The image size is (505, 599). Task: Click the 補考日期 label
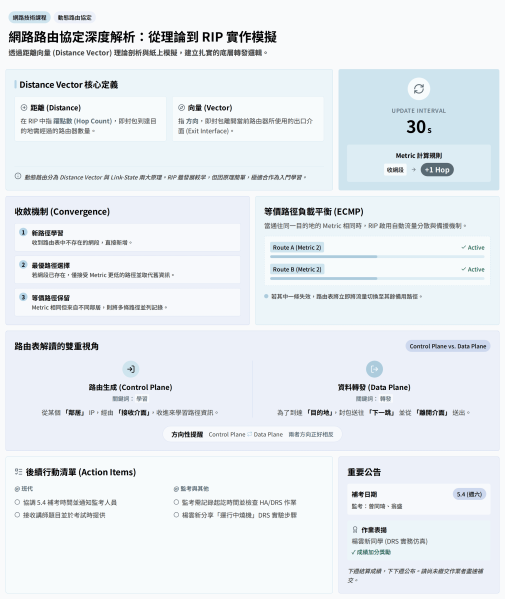(x=364, y=494)
